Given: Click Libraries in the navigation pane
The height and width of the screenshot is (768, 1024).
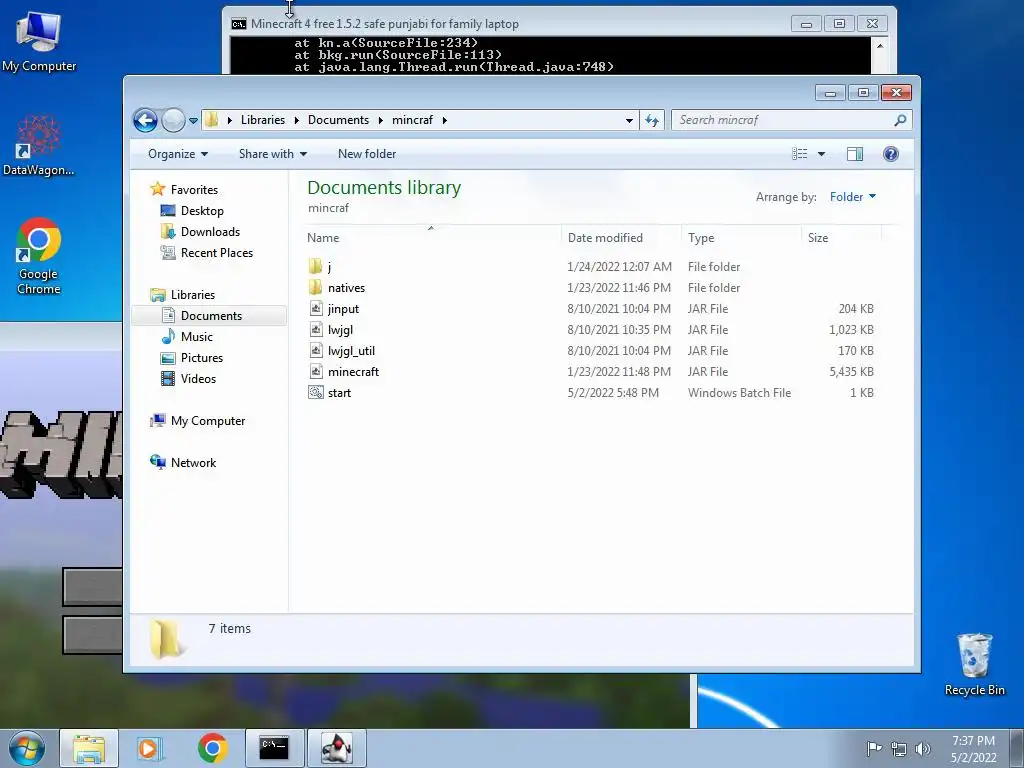Looking at the screenshot, I should point(193,295).
